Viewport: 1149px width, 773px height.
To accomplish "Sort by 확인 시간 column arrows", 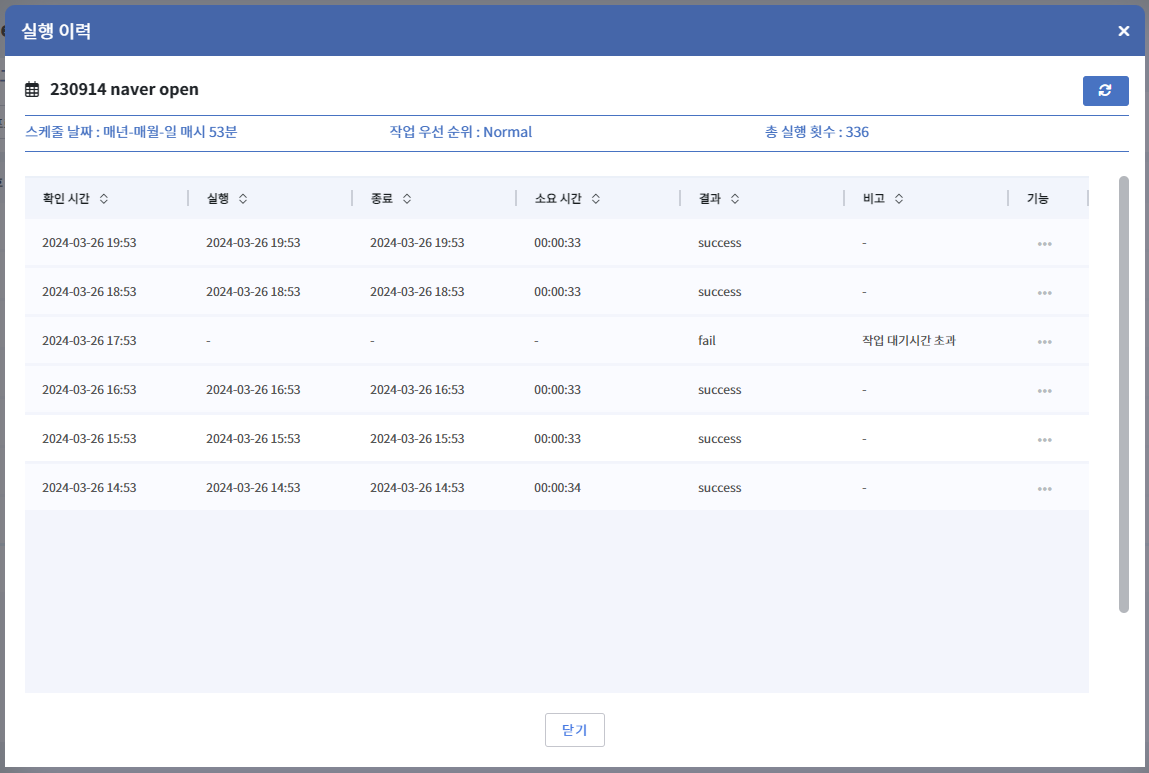I will [104, 199].
